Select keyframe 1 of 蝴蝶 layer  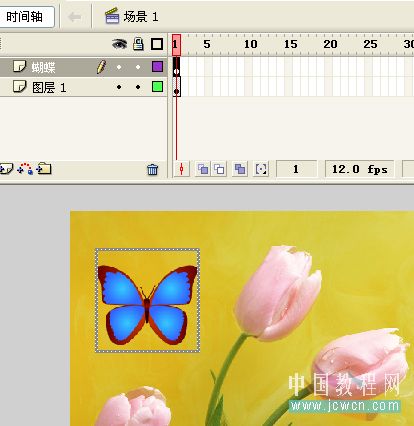pyautogui.click(x=176, y=67)
